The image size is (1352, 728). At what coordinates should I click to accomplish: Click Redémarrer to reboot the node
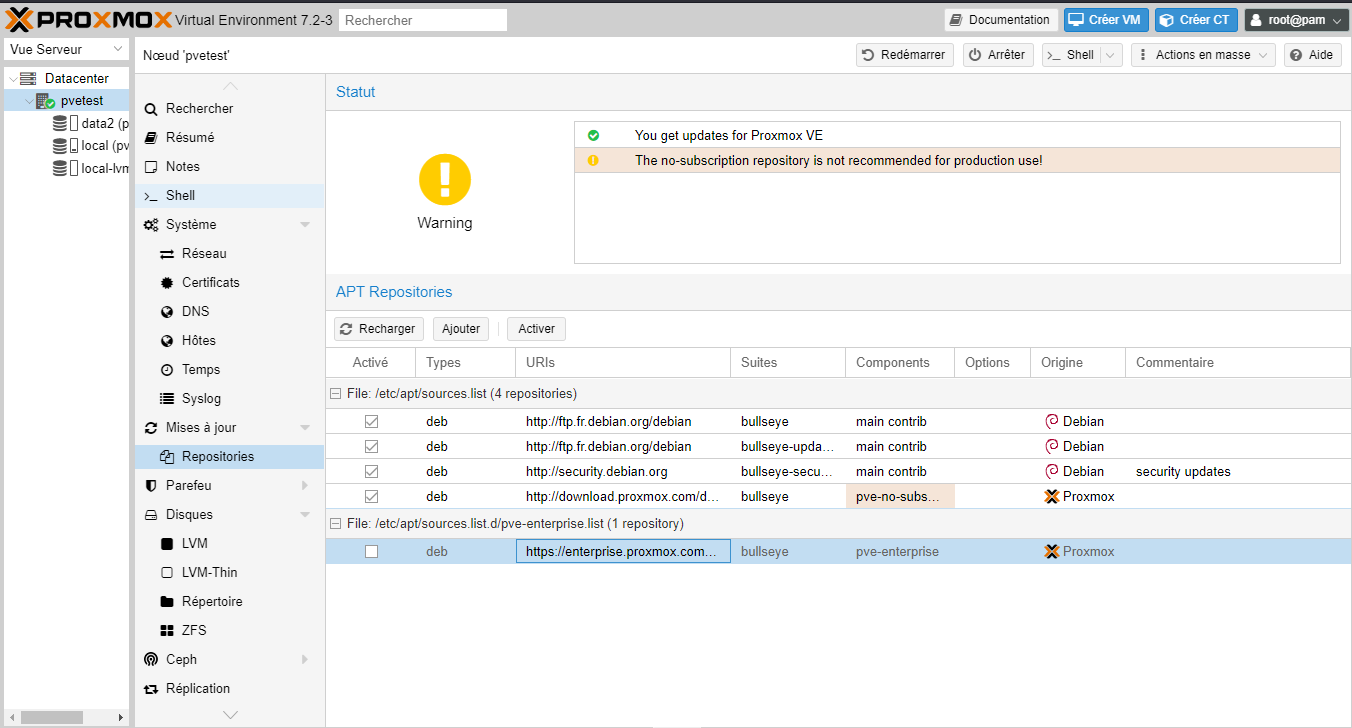tap(905, 55)
